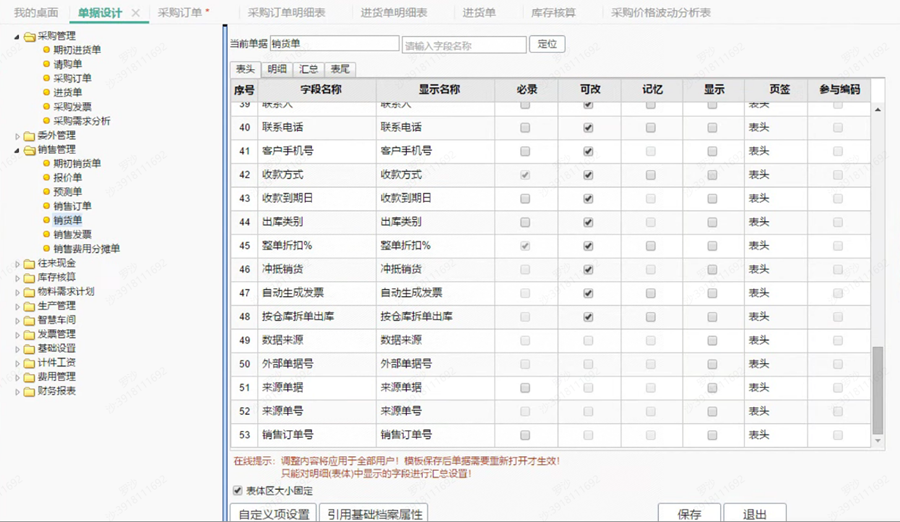Click the 费用管理 folder icon
Screen dimensions: 900x522
click(x=29, y=377)
